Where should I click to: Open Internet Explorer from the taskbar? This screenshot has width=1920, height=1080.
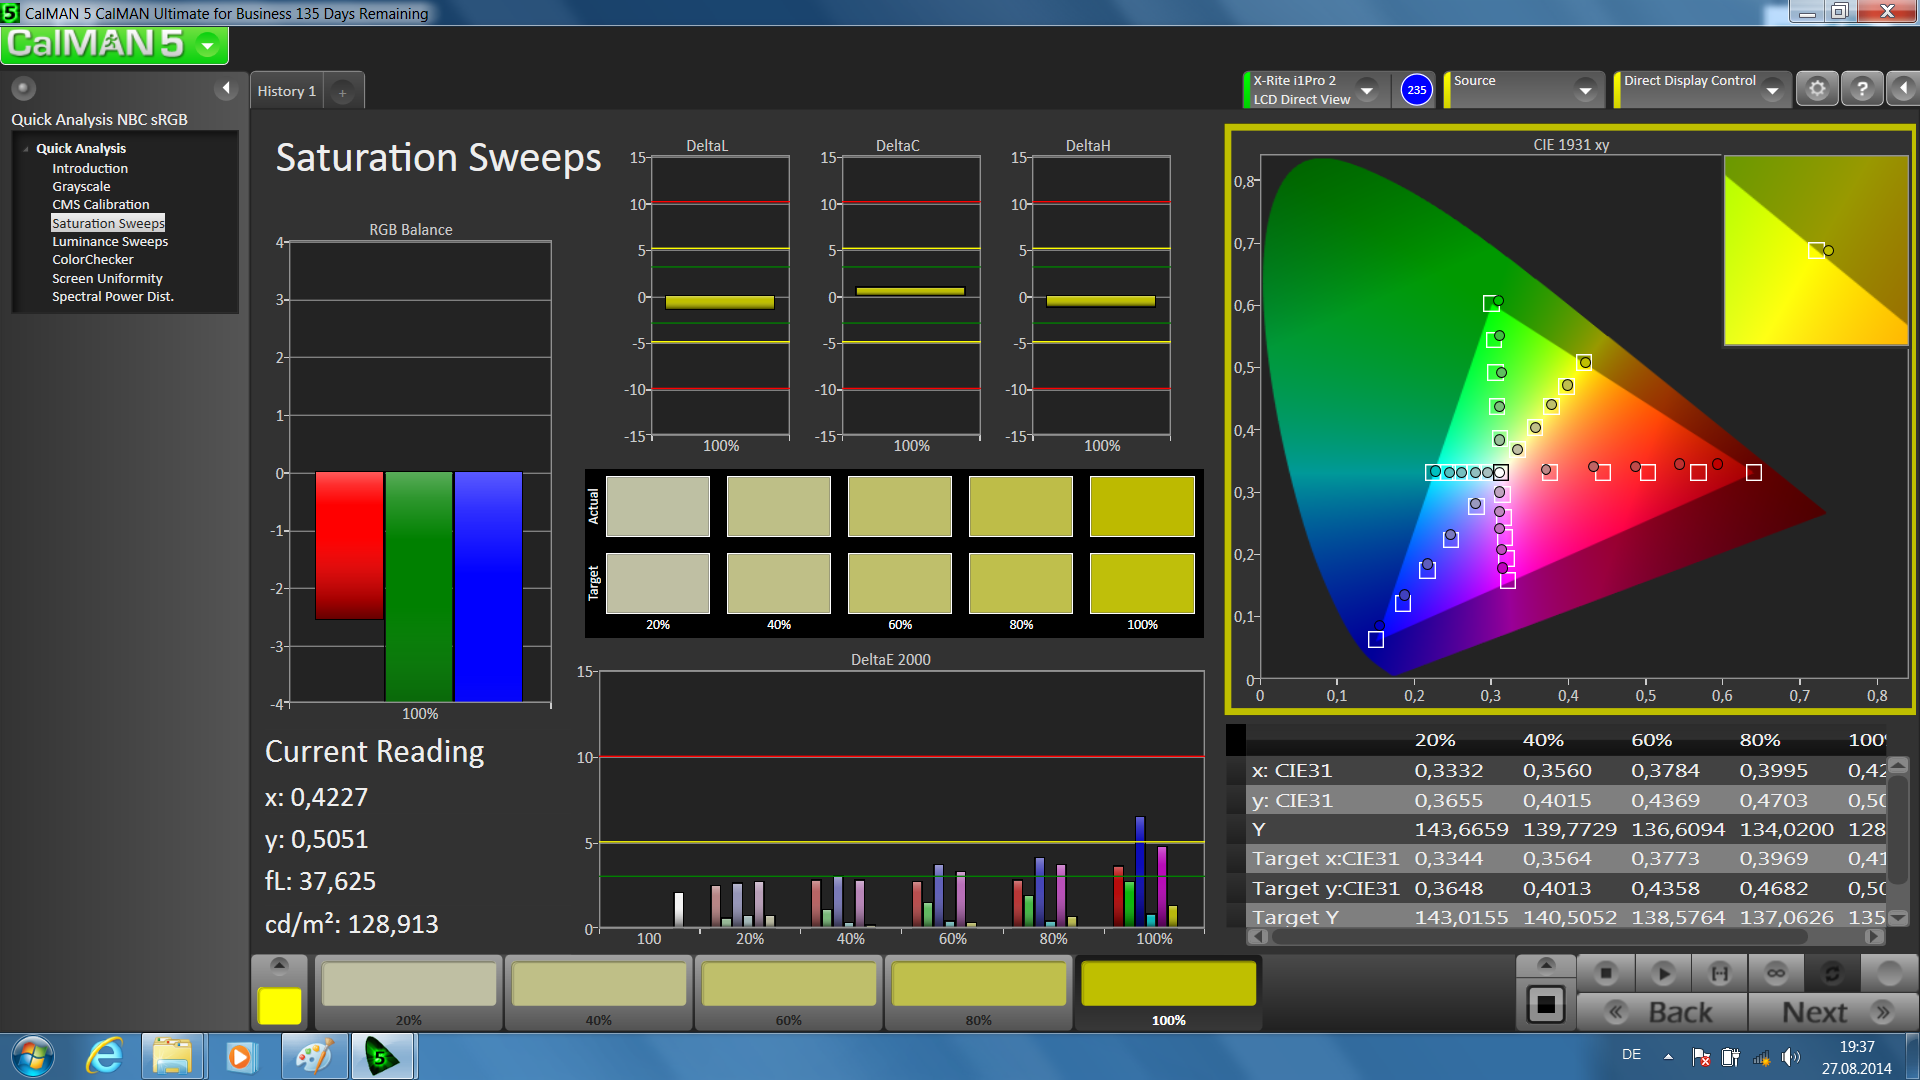[x=104, y=1056]
